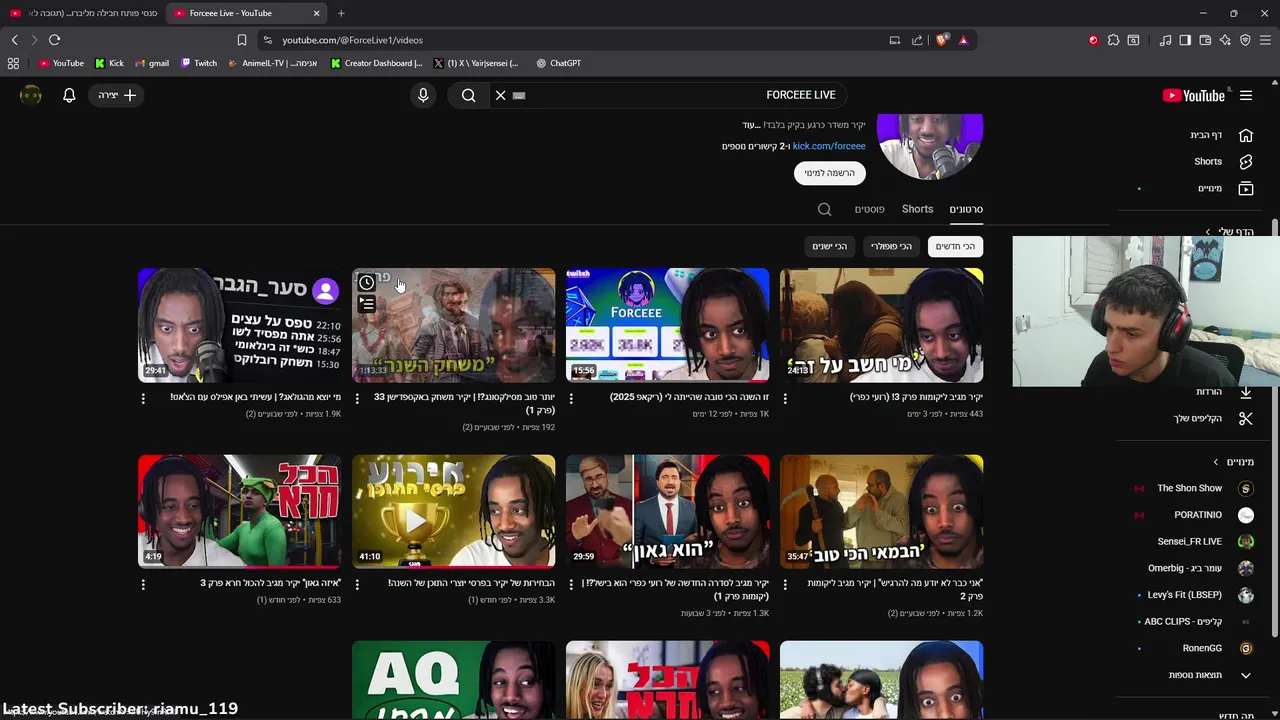Select the Oldest filter chip
This screenshot has width=1280, height=720.
pos(829,246)
